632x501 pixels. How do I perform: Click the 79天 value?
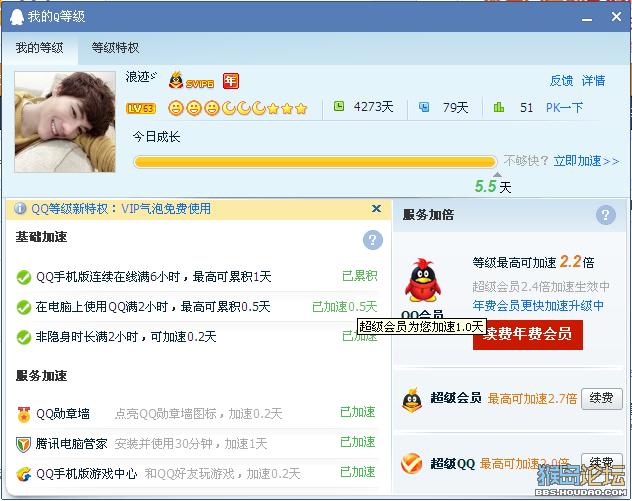coord(455,108)
